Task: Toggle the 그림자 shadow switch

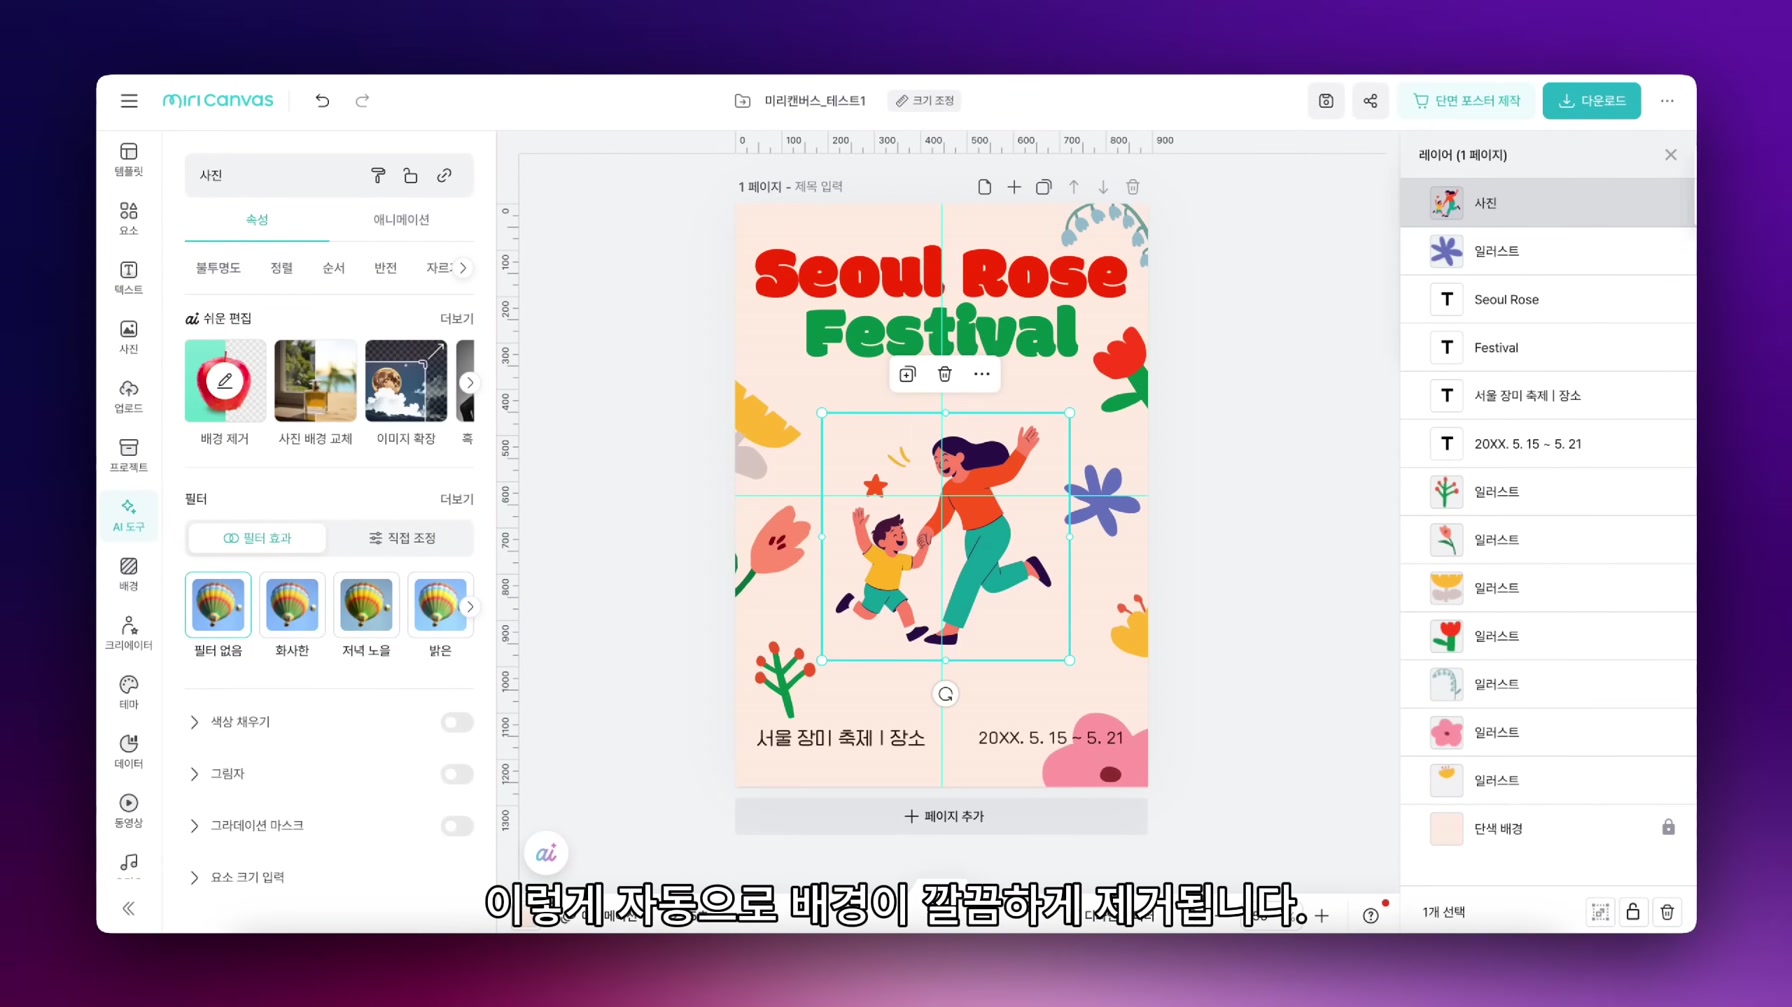Action: click(x=457, y=774)
